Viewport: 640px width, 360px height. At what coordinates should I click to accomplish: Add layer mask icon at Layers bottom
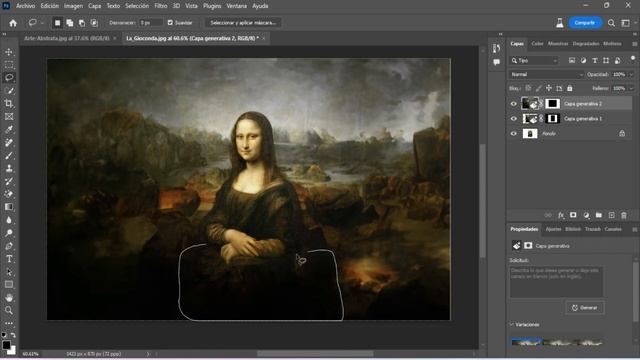pos(573,215)
